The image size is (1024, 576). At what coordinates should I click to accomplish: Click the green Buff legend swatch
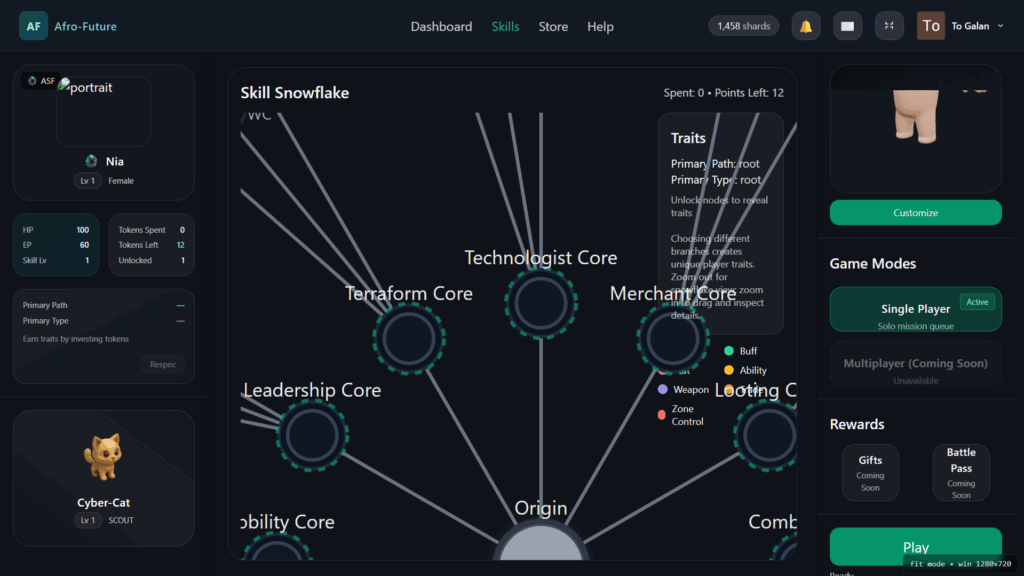click(729, 351)
